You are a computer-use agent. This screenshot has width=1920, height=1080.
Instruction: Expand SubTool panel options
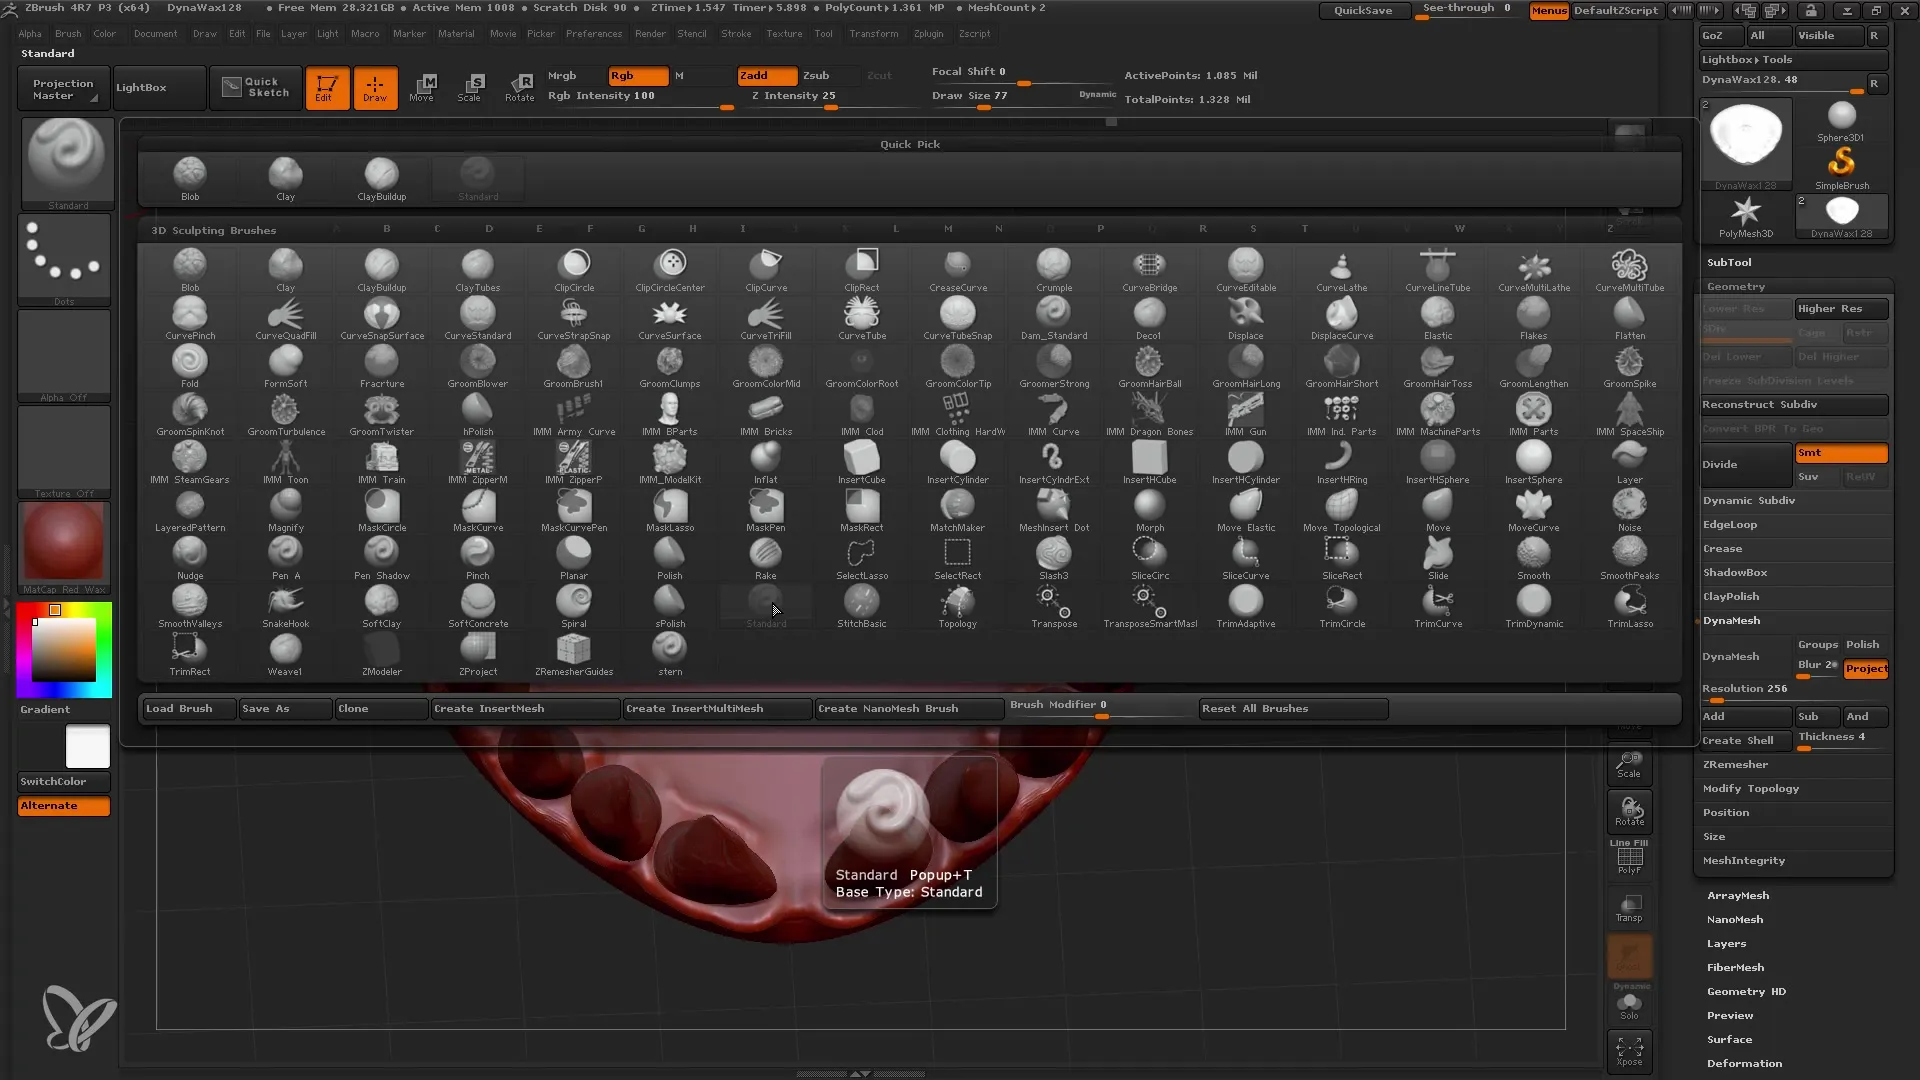click(x=1729, y=261)
